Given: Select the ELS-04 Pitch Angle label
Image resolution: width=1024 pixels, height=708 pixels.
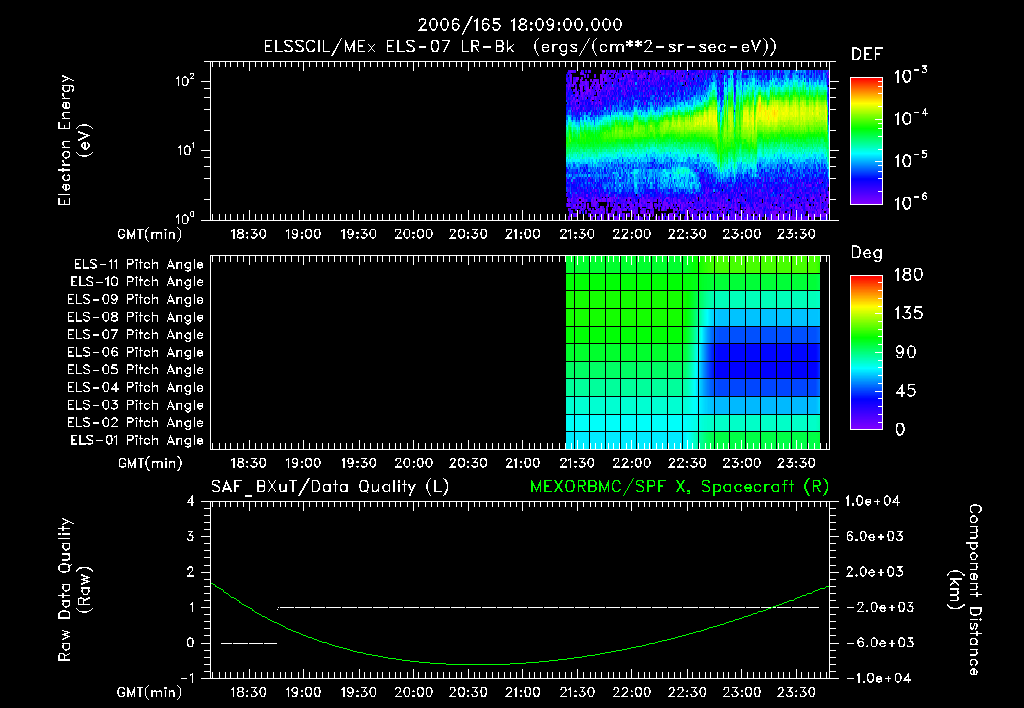Looking at the screenshot, I should click(x=136, y=387).
